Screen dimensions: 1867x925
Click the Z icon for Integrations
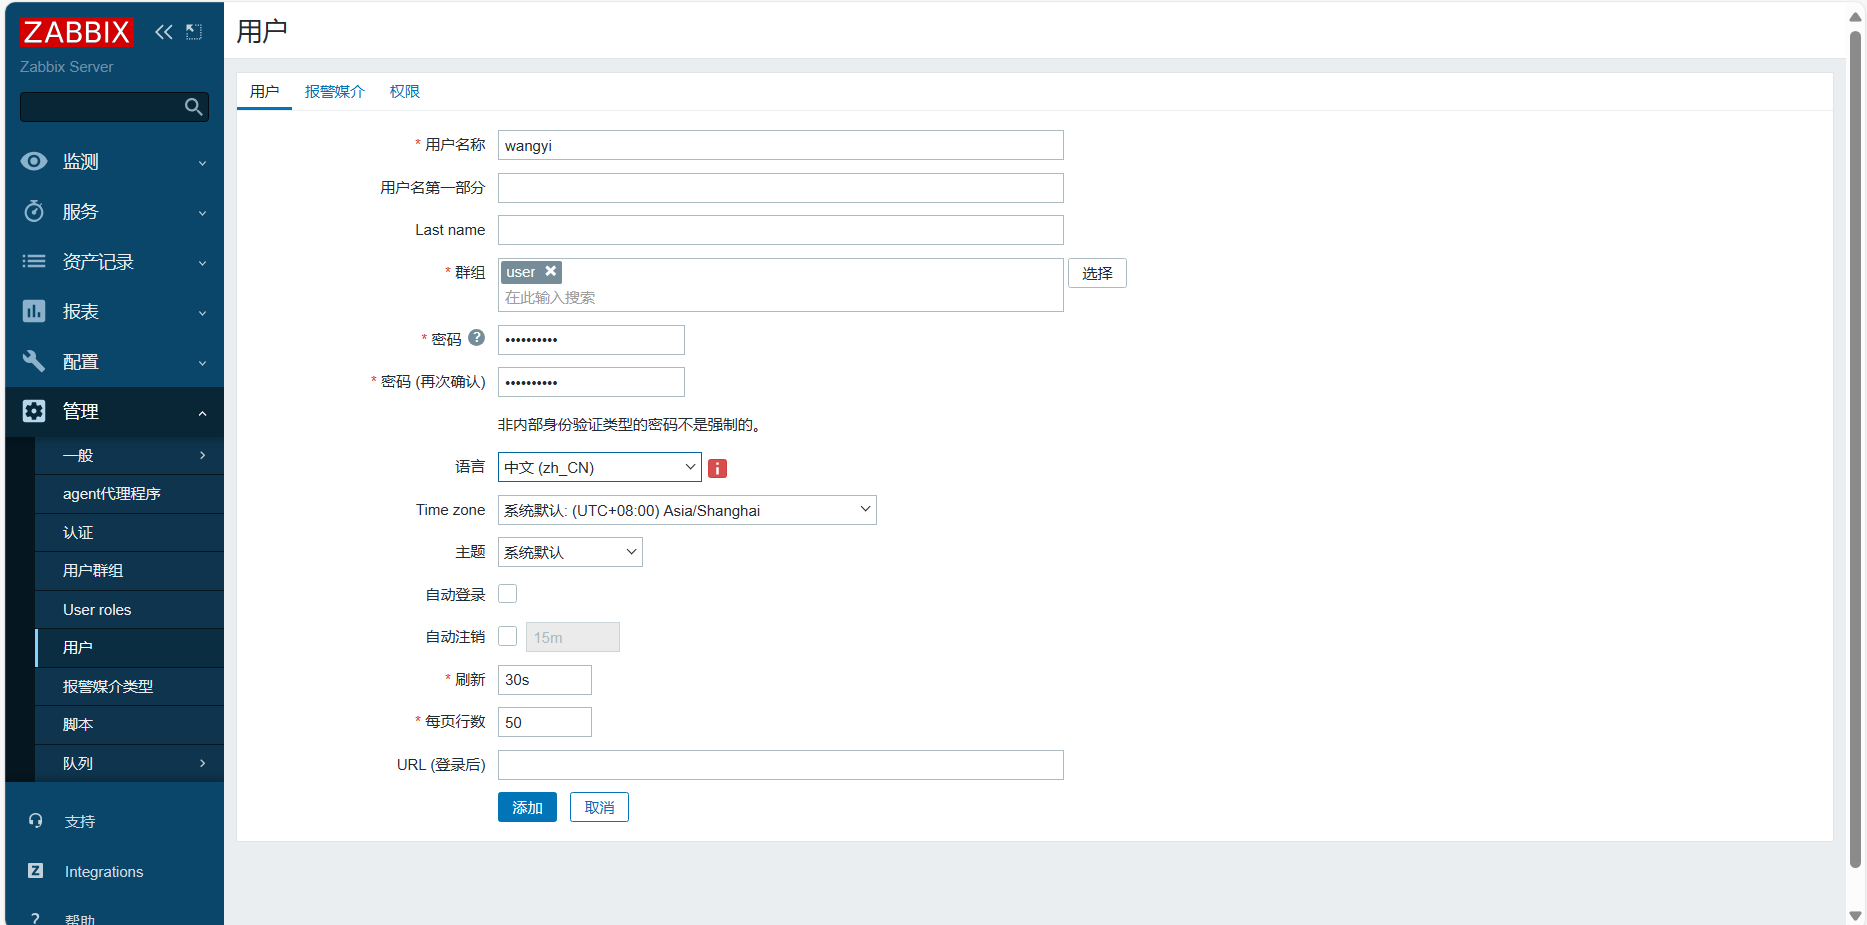pyautogui.click(x=36, y=871)
